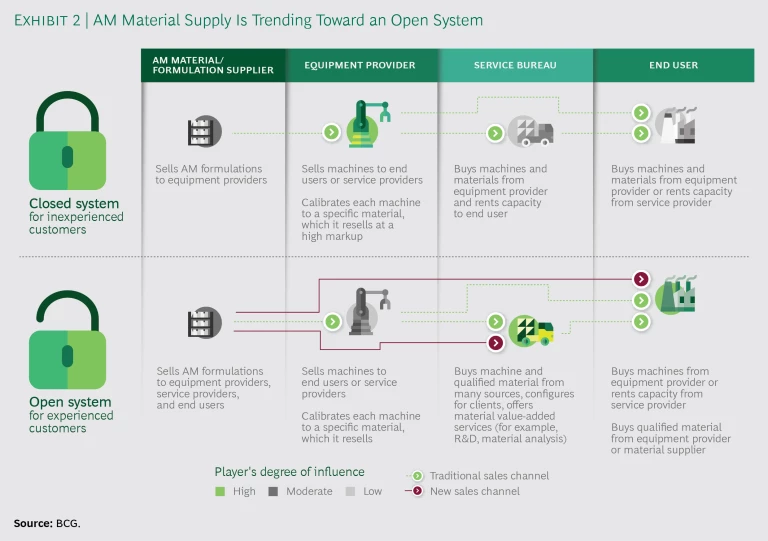Click the High influence green legend swatch
768x541 pixels.
point(221,492)
